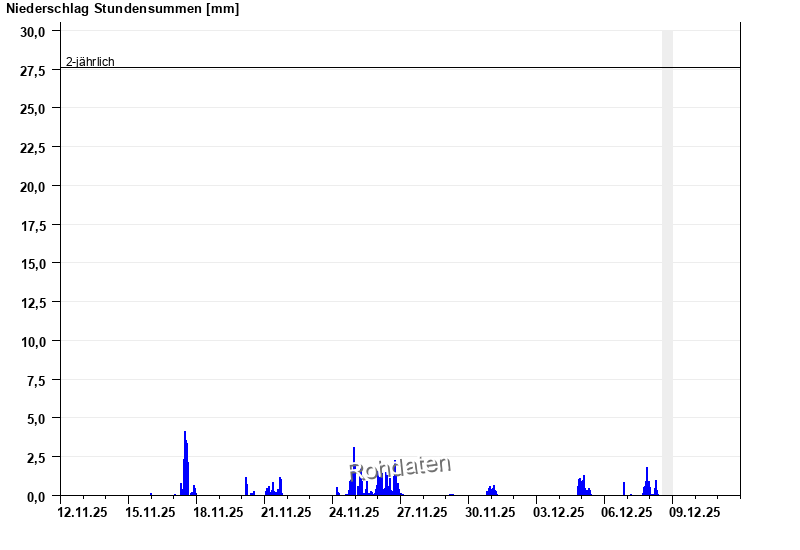Click the y-axis value 10,0
Viewport: 800px width, 550px height.
(33, 342)
